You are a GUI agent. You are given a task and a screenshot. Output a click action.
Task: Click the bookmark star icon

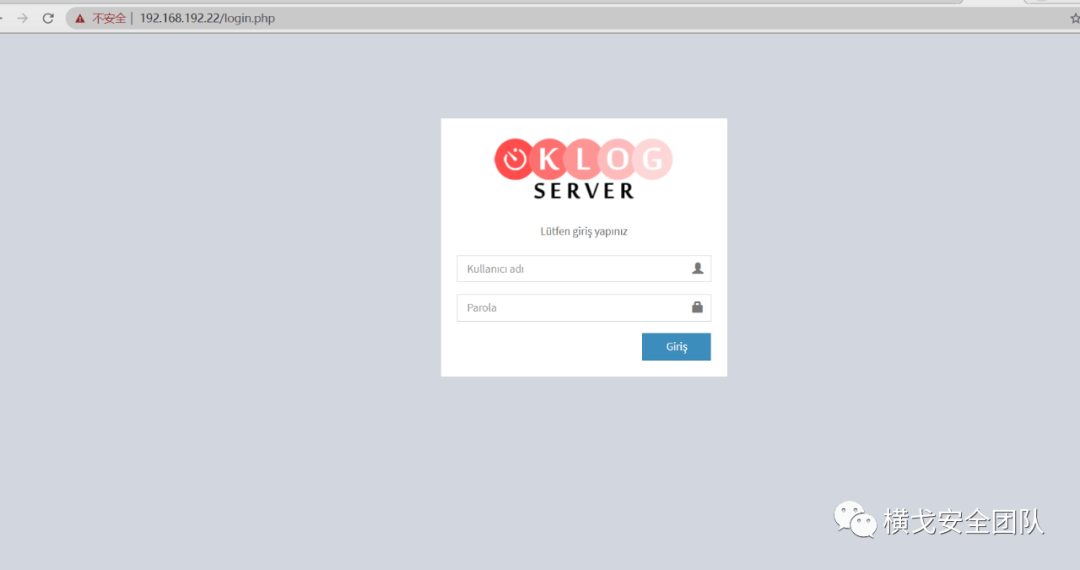coord(1074,19)
